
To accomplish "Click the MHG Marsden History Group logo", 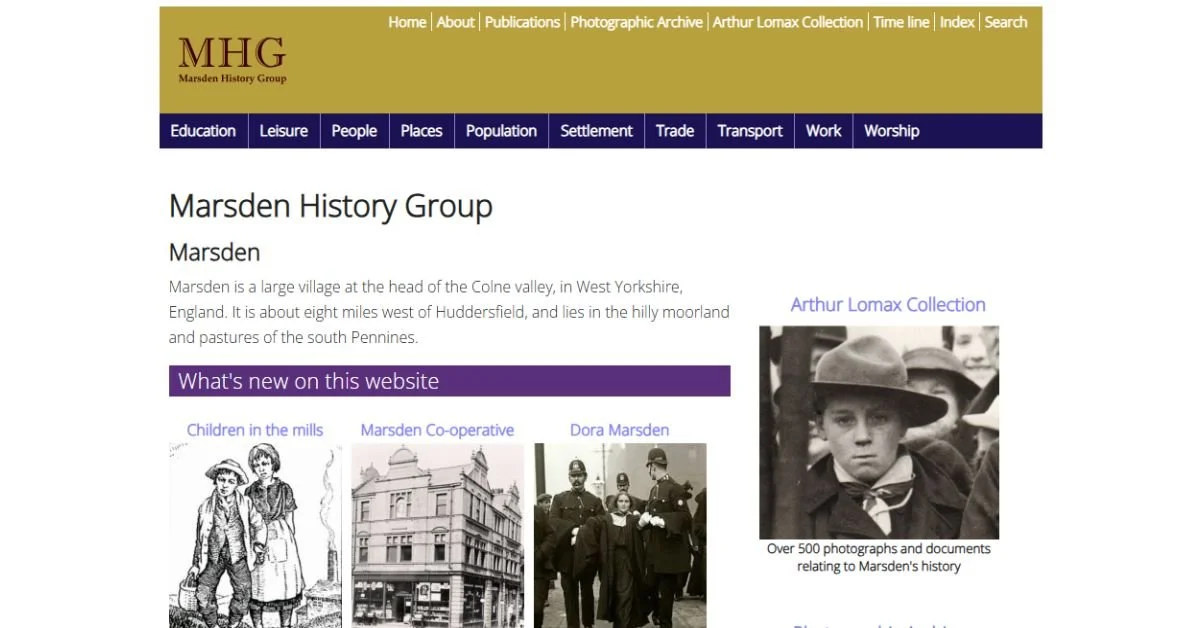I will 232,60.
